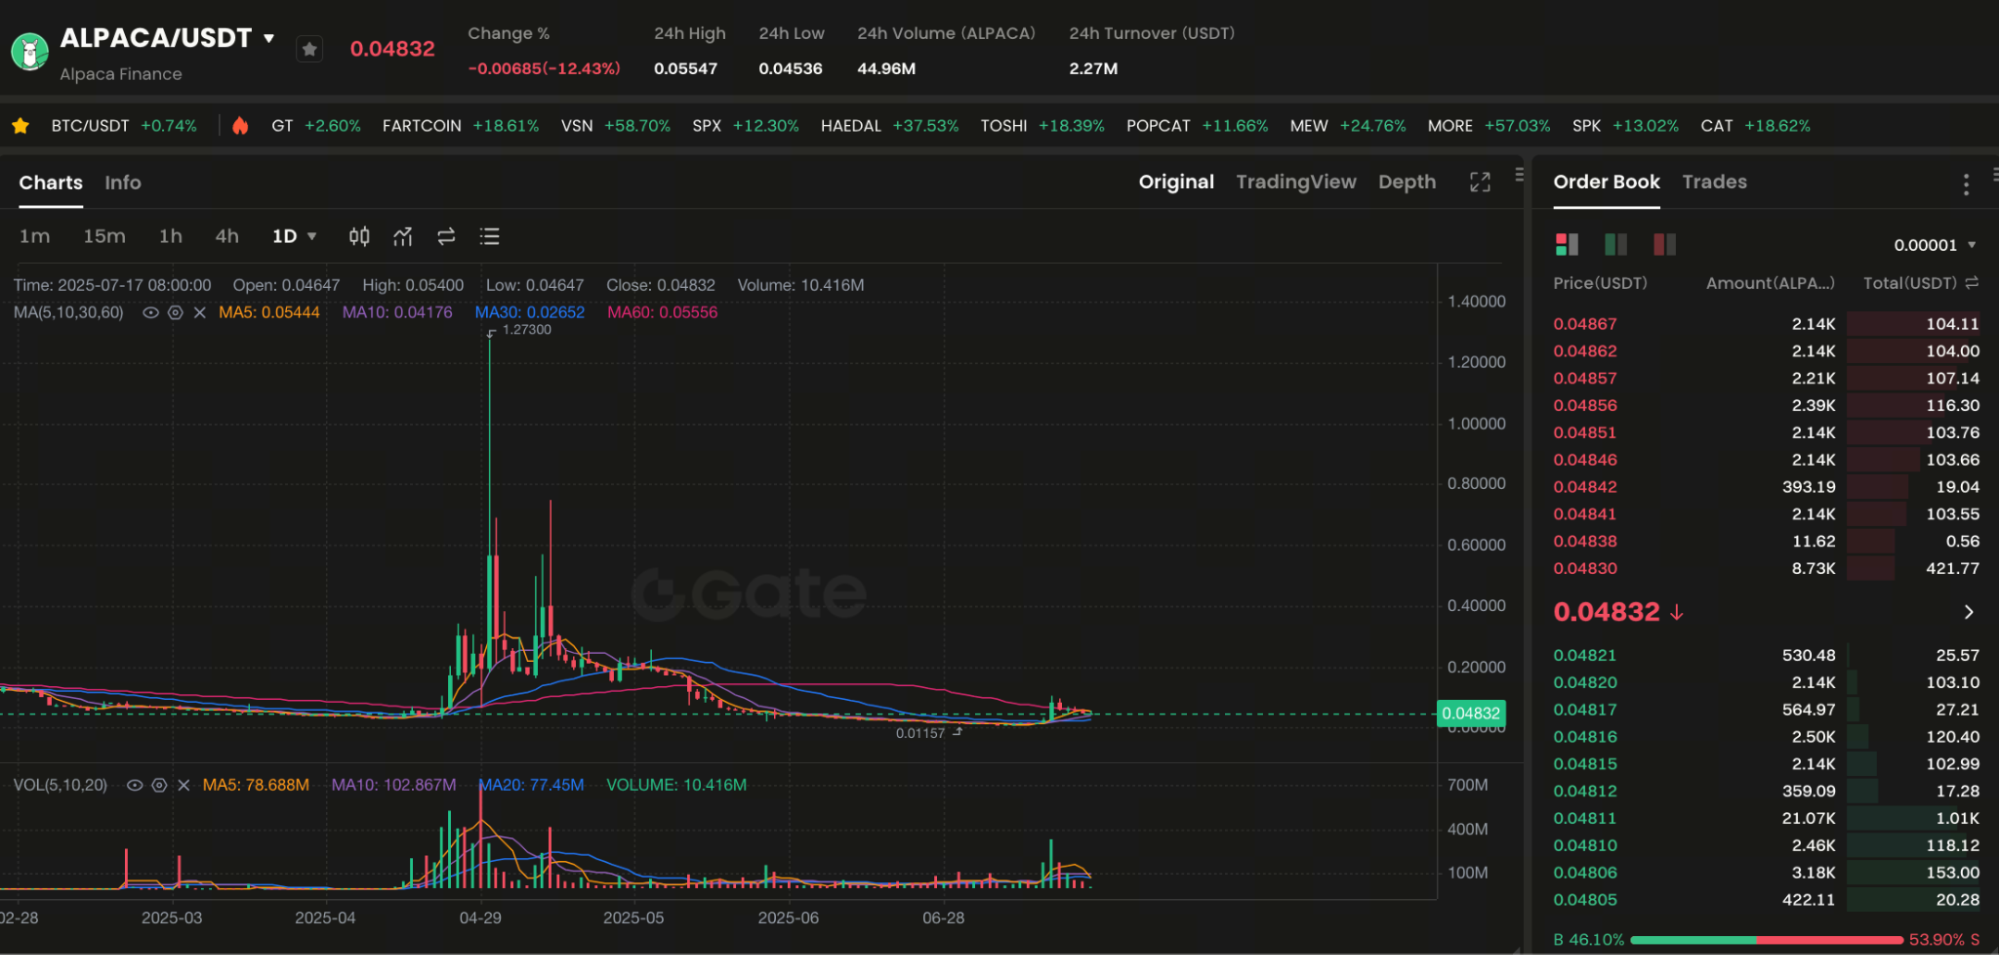Viewport: 1999px width, 955px height.
Task: Remove the VOL indicator
Action: [x=184, y=786]
